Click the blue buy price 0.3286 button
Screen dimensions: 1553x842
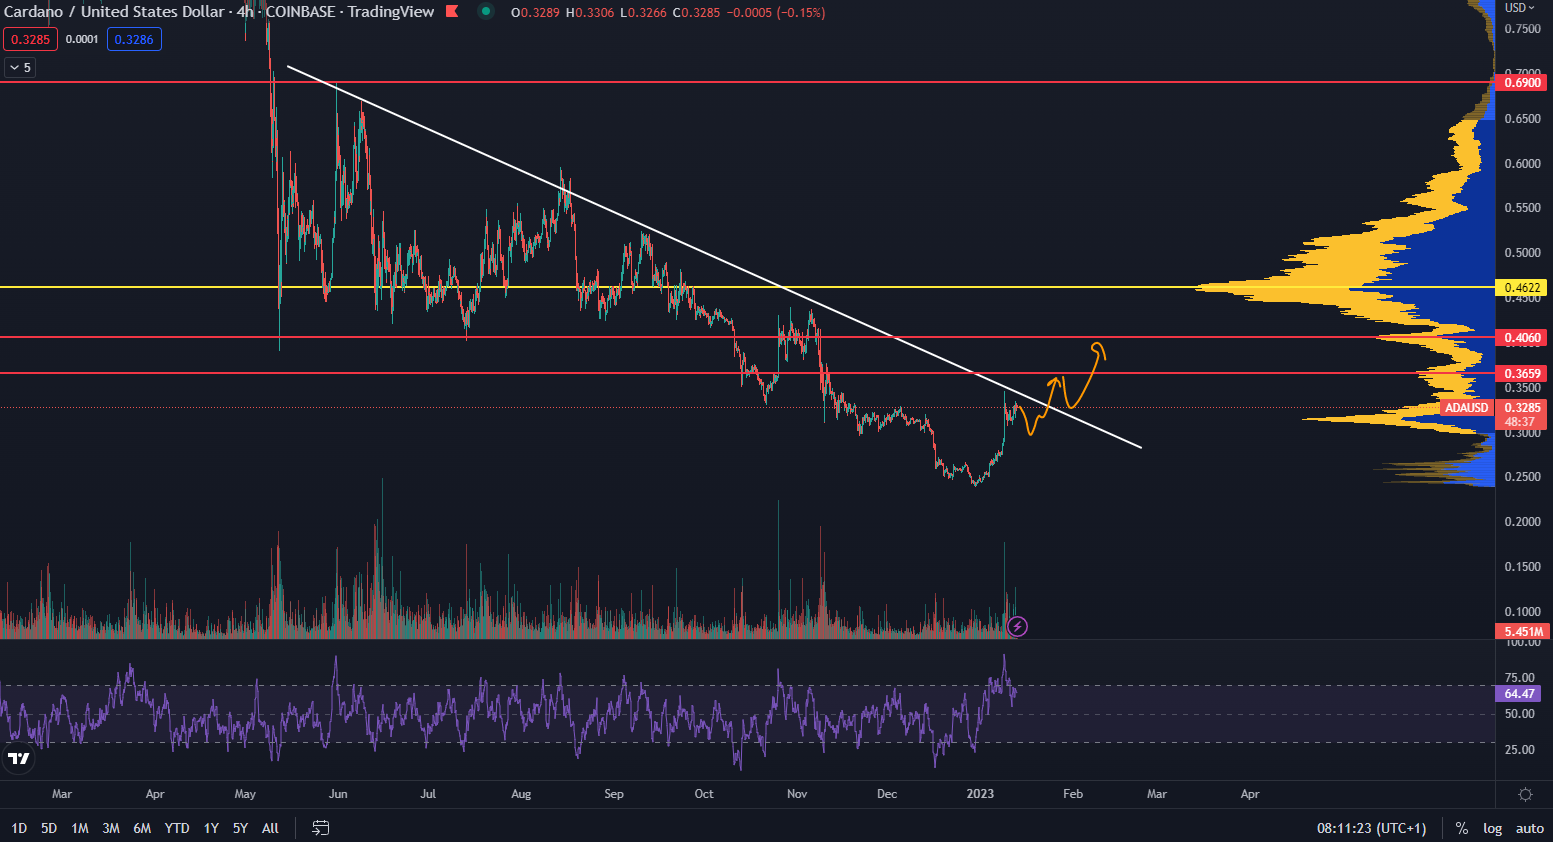[x=134, y=39]
